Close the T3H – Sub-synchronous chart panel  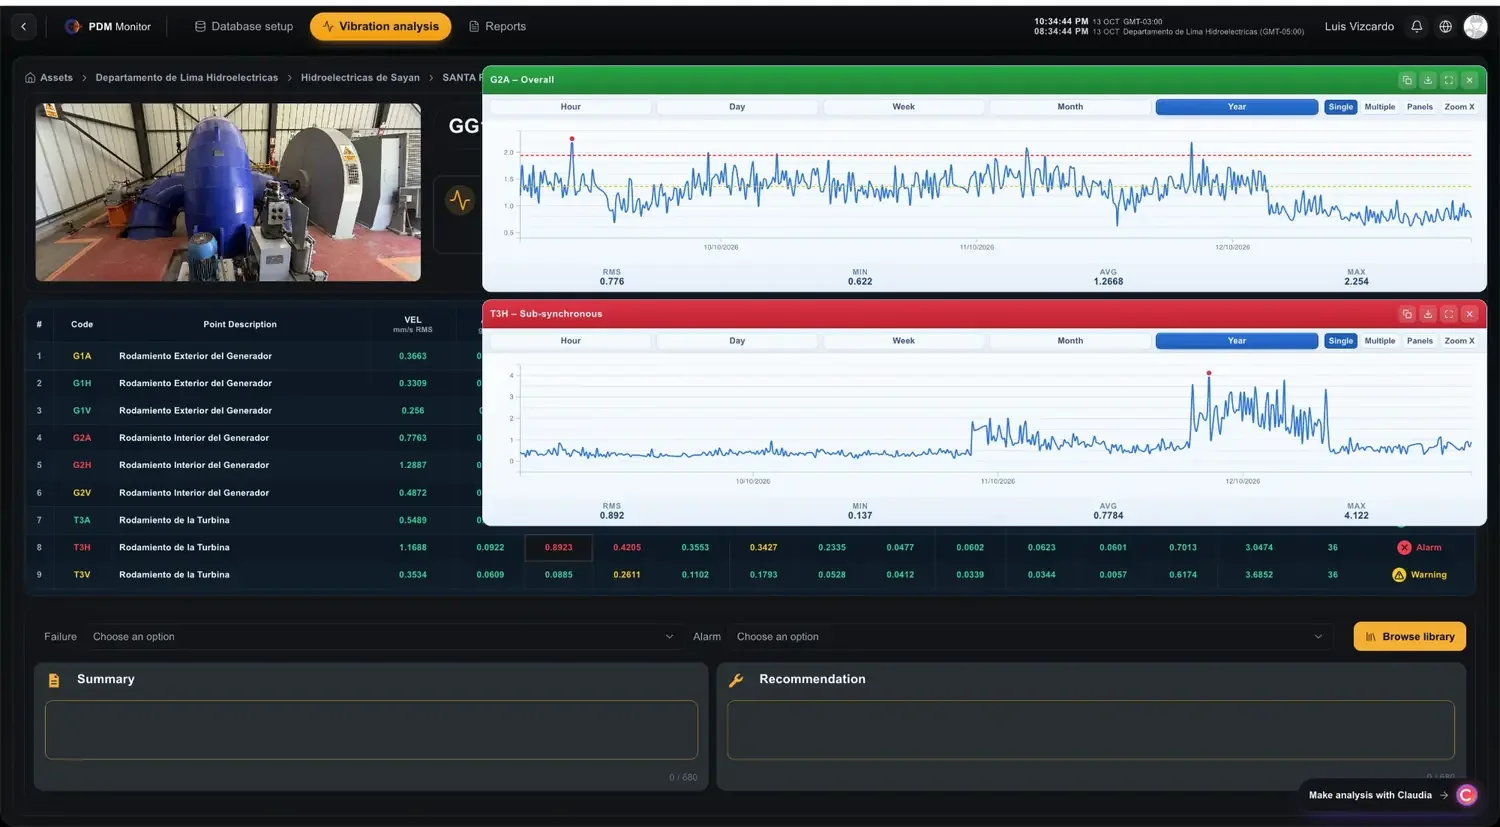[1469, 314]
